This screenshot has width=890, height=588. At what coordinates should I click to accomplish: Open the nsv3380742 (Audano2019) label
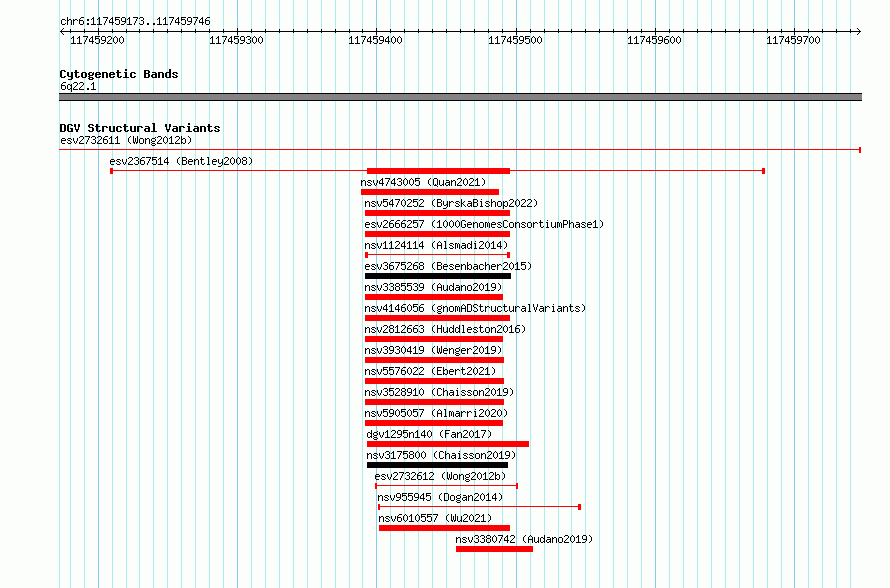point(524,539)
